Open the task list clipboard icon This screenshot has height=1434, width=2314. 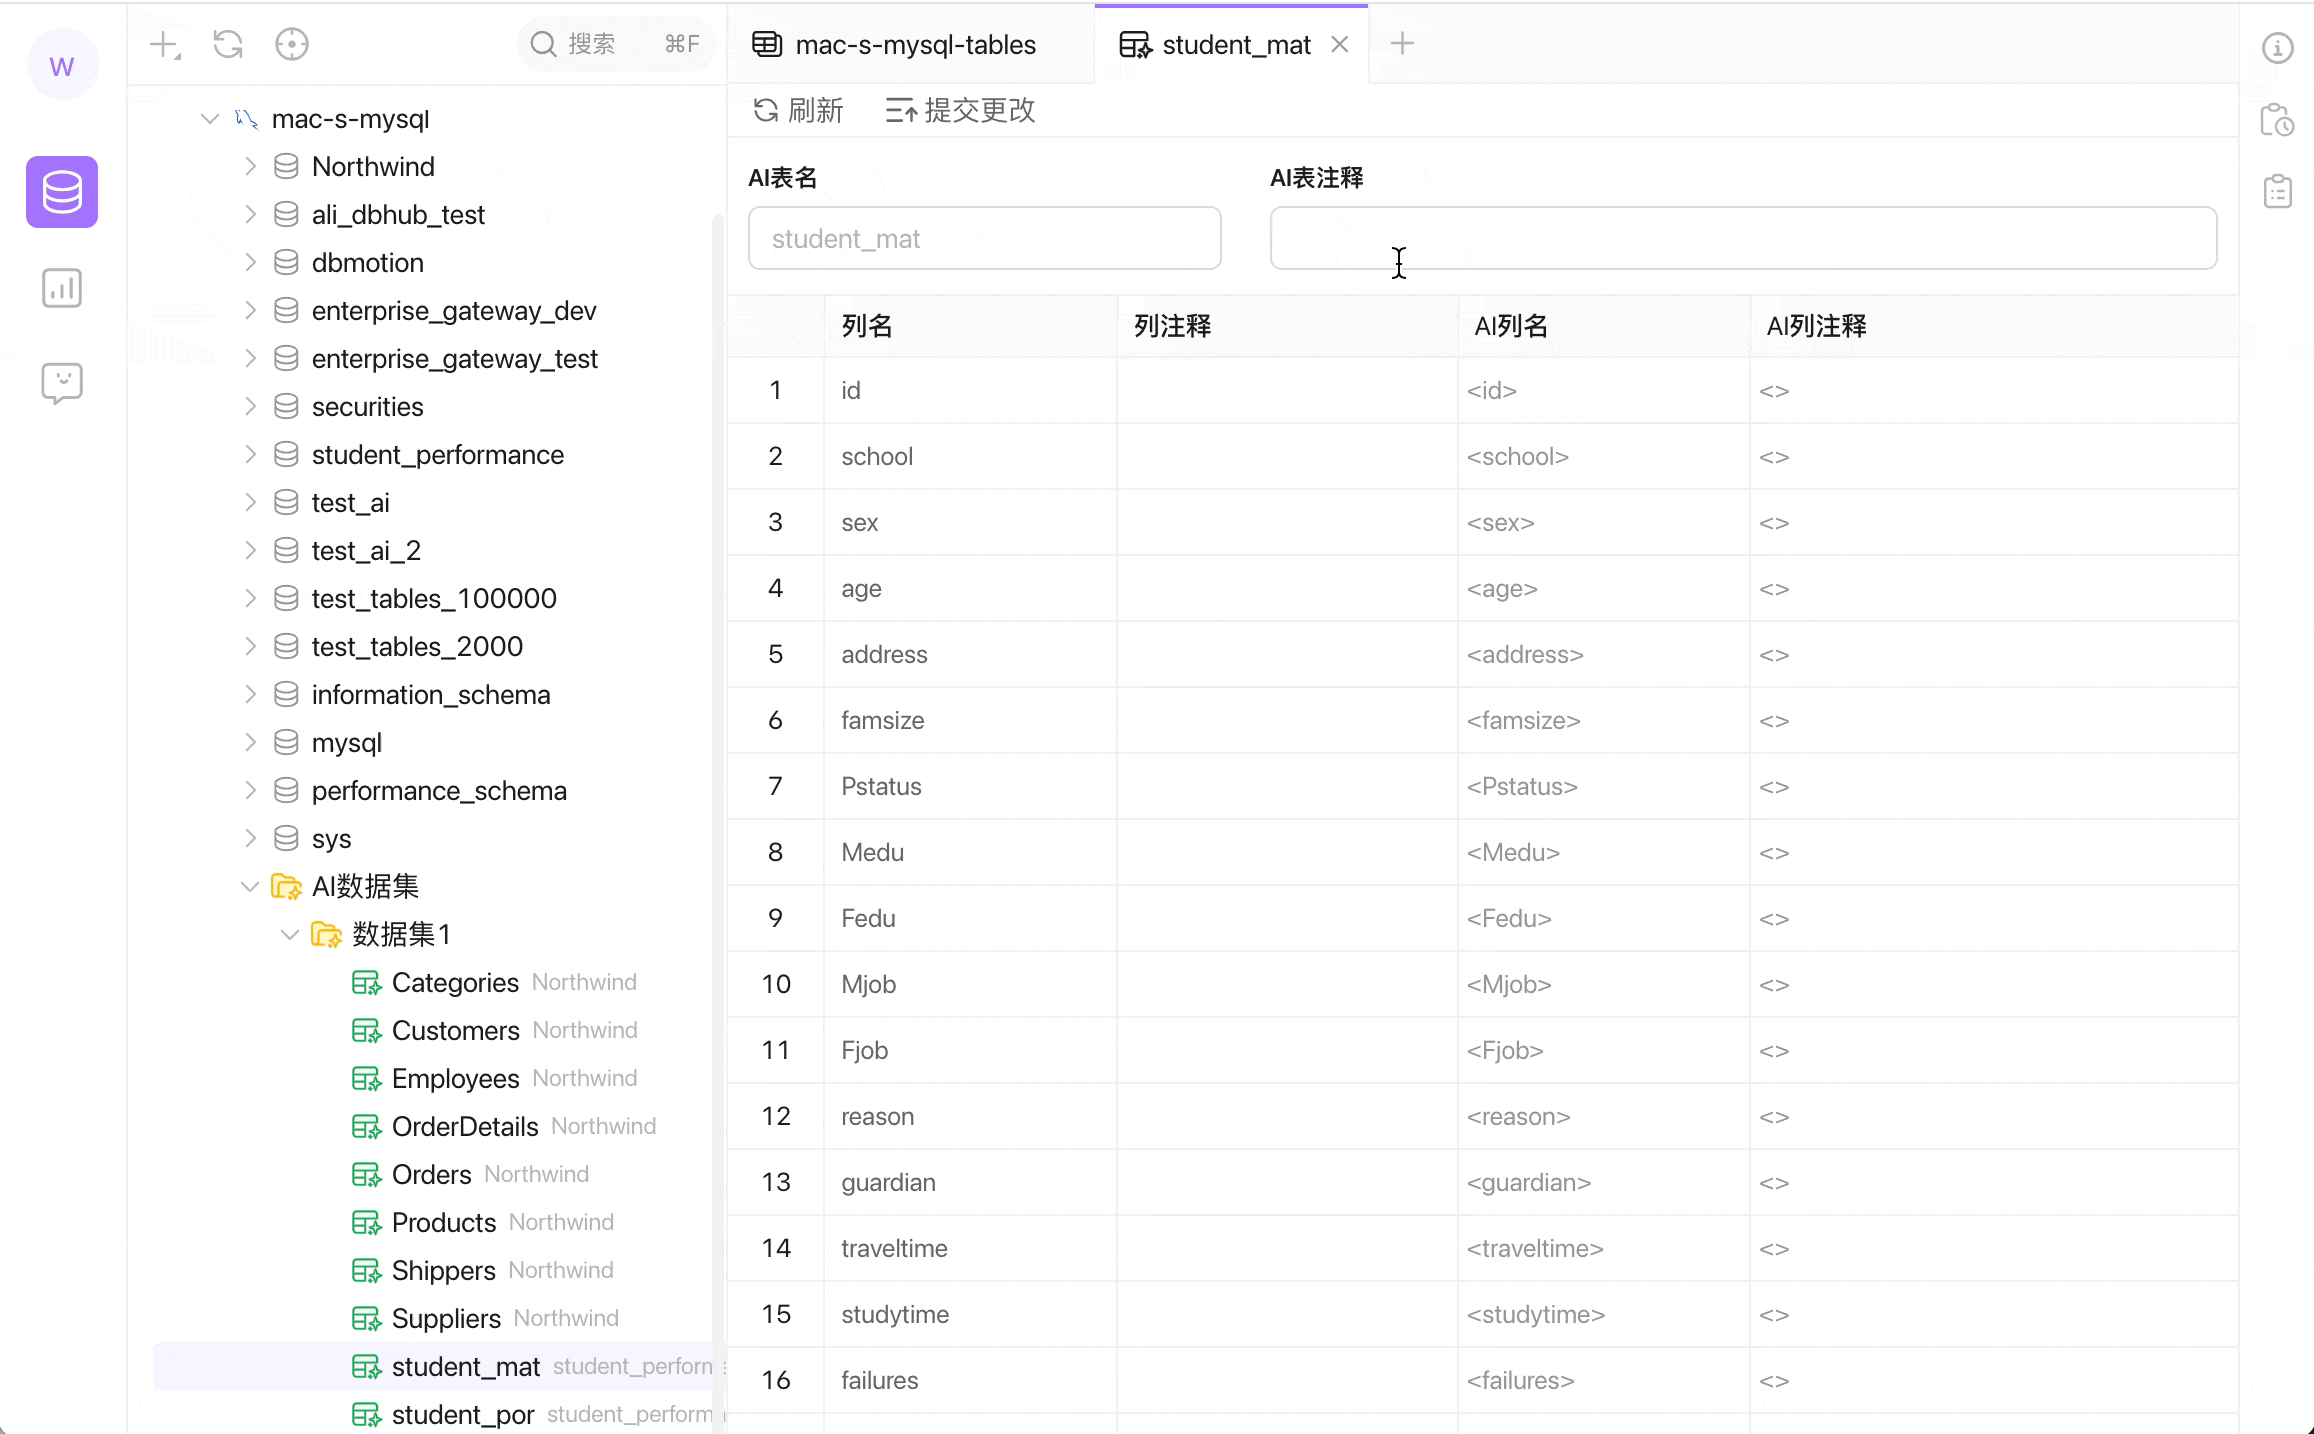pos(2277,191)
